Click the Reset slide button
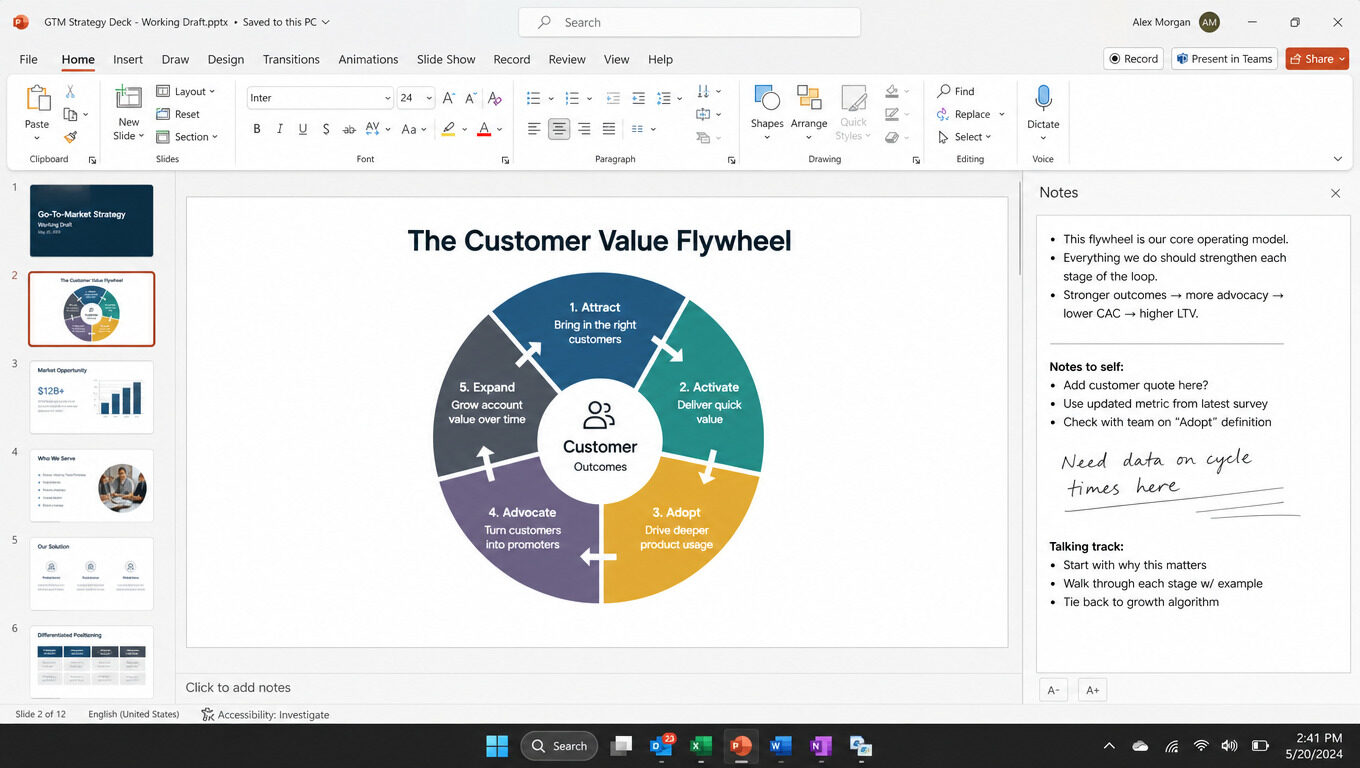Screen dimensions: 1360x768 (x=178, y=114)
